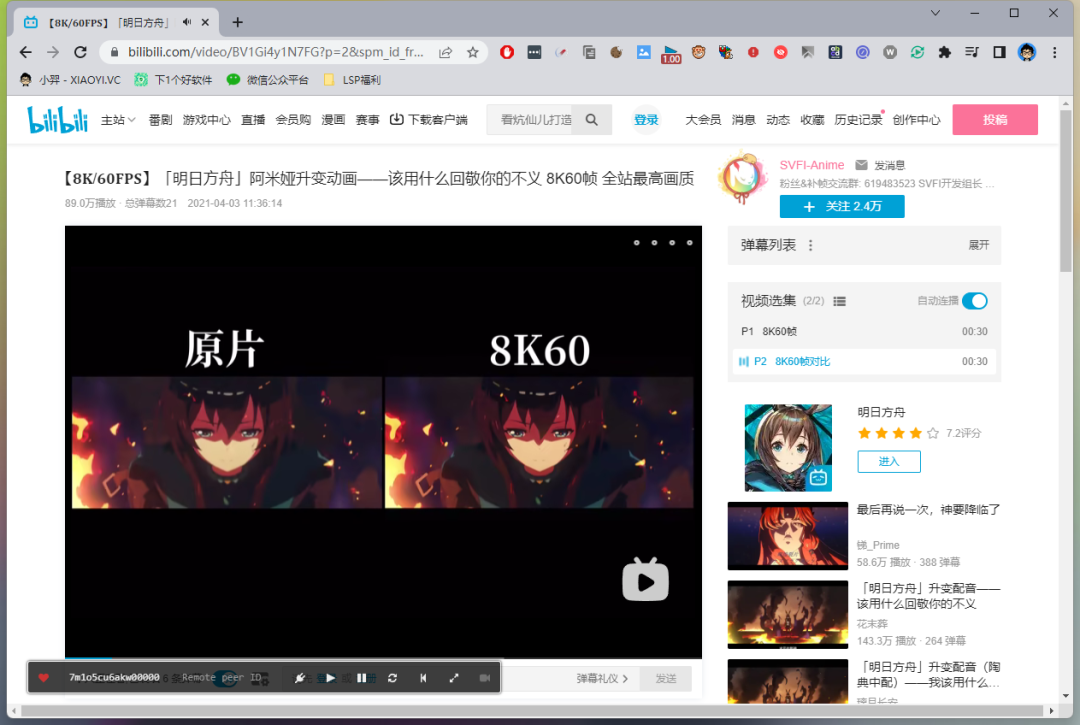The image size is (1080, 725).
Task: Open the 游戏中心 navigation item
Action: click(x=207, y=119)
